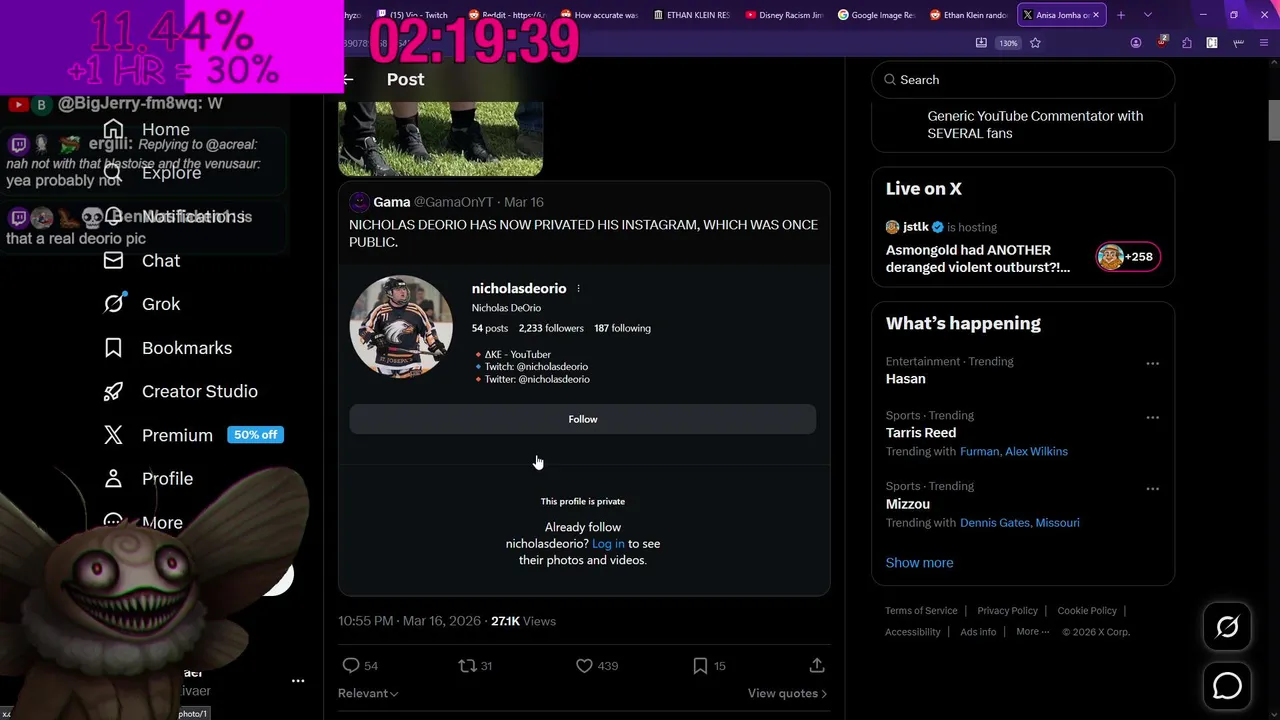Open Creator Studio in the sidebar
Viewport: 1280px width, 720px height.
(x=181, y=391)
